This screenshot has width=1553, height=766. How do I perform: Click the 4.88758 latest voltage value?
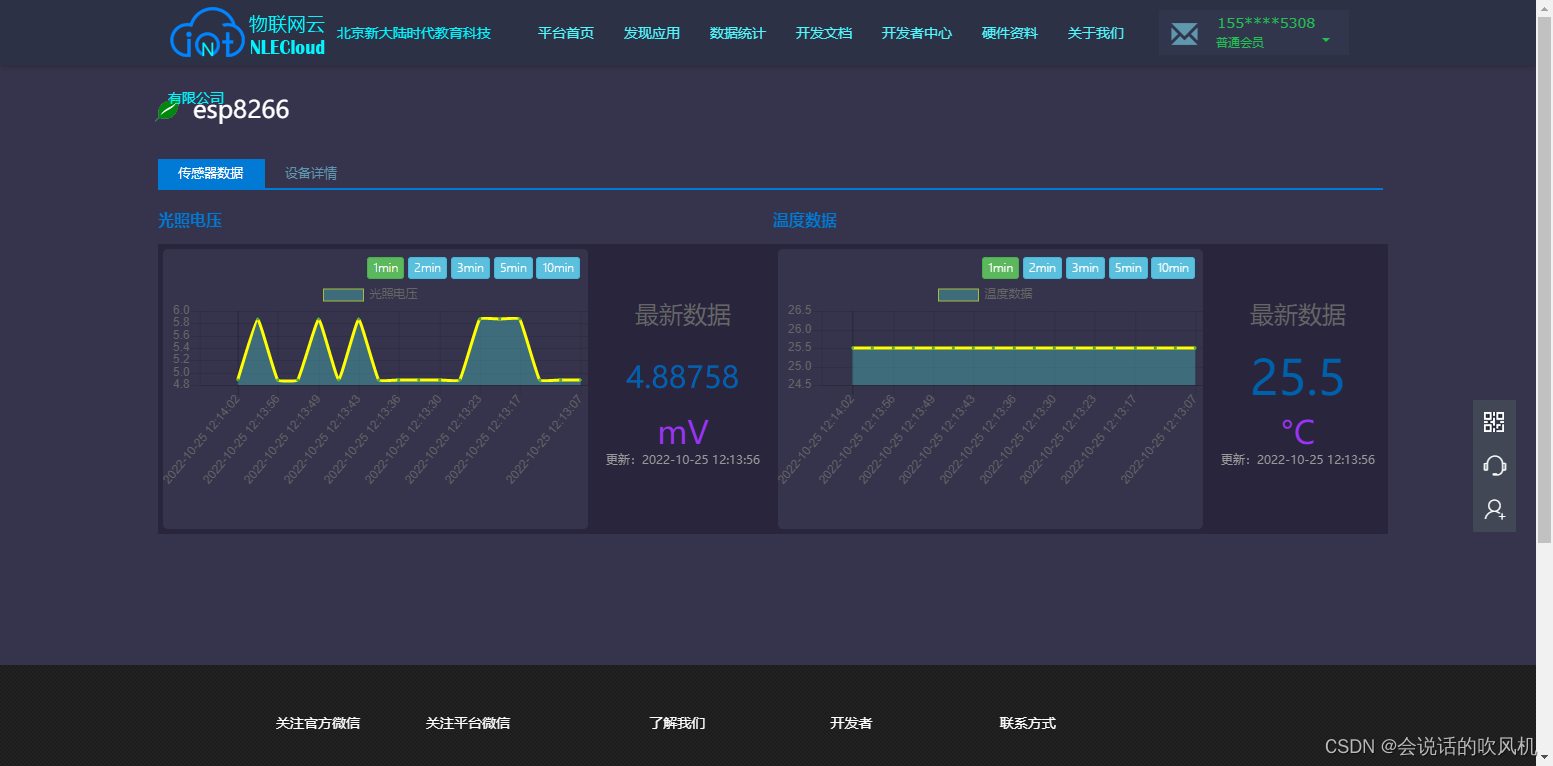click(682, 377)
